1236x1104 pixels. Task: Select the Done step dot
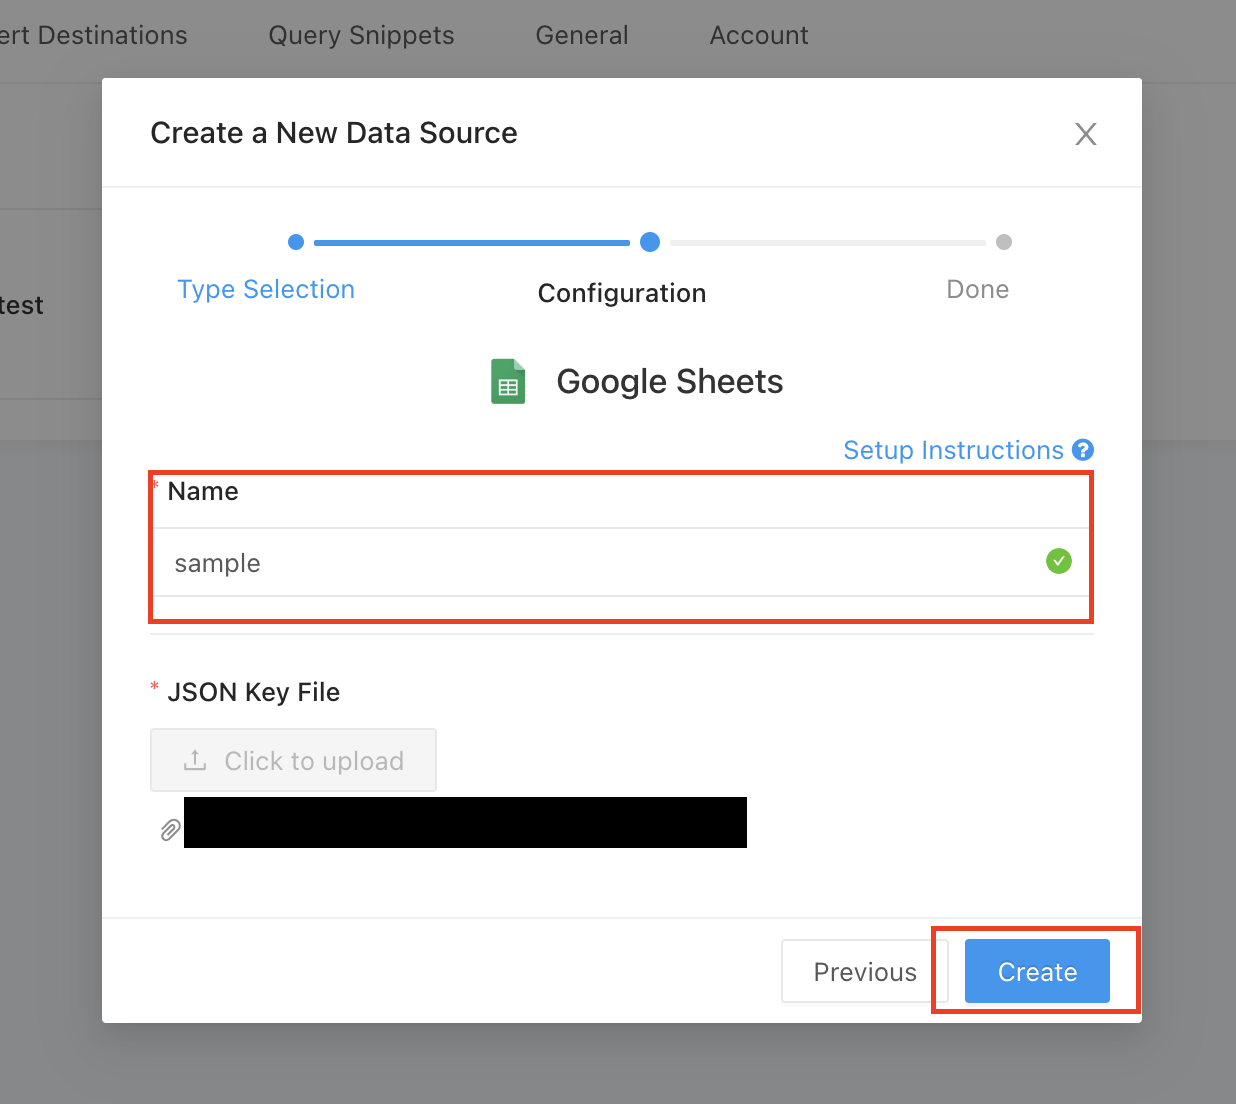[1004, 242]
